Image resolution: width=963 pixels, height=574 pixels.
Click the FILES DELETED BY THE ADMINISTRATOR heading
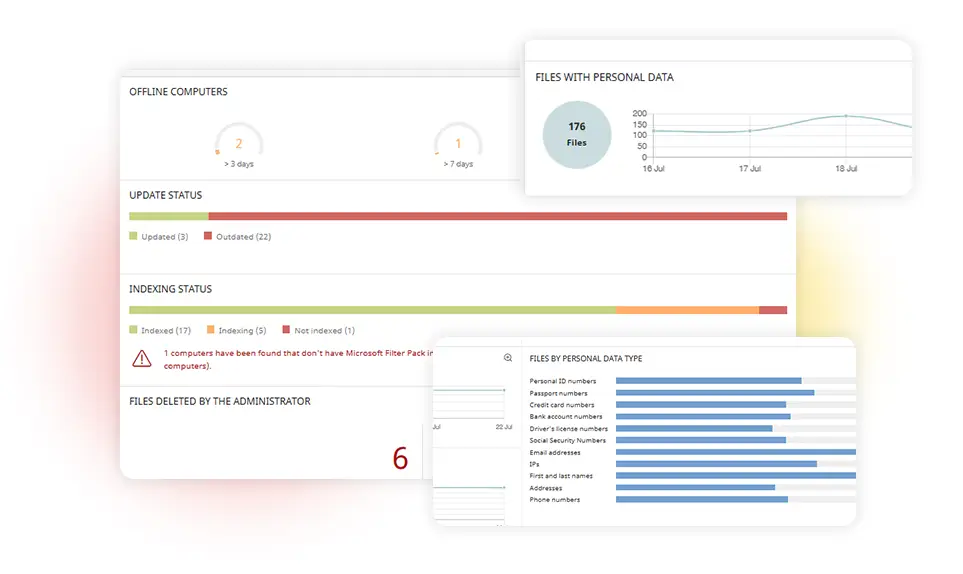click(x=220, y=401)
